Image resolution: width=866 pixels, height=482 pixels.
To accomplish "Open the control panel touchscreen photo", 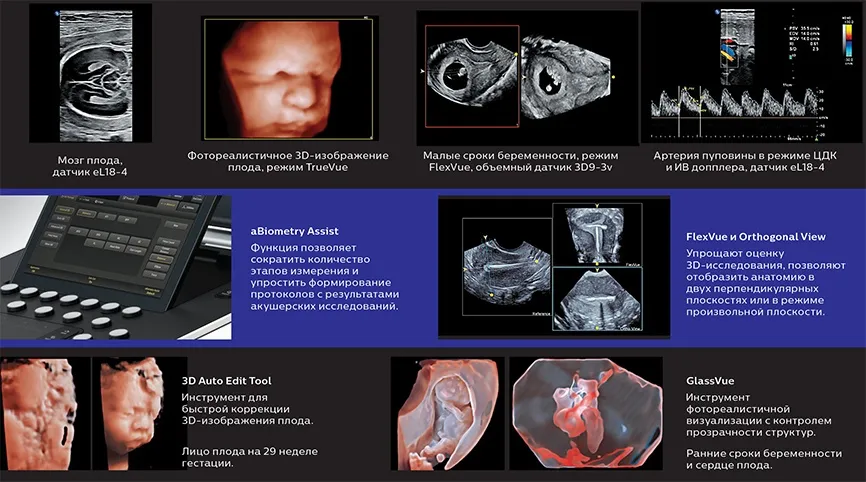I will (x=116, y=267).
